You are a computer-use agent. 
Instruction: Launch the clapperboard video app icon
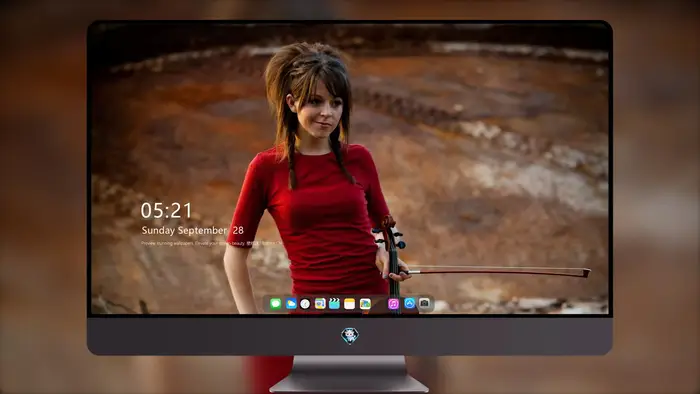334,304
